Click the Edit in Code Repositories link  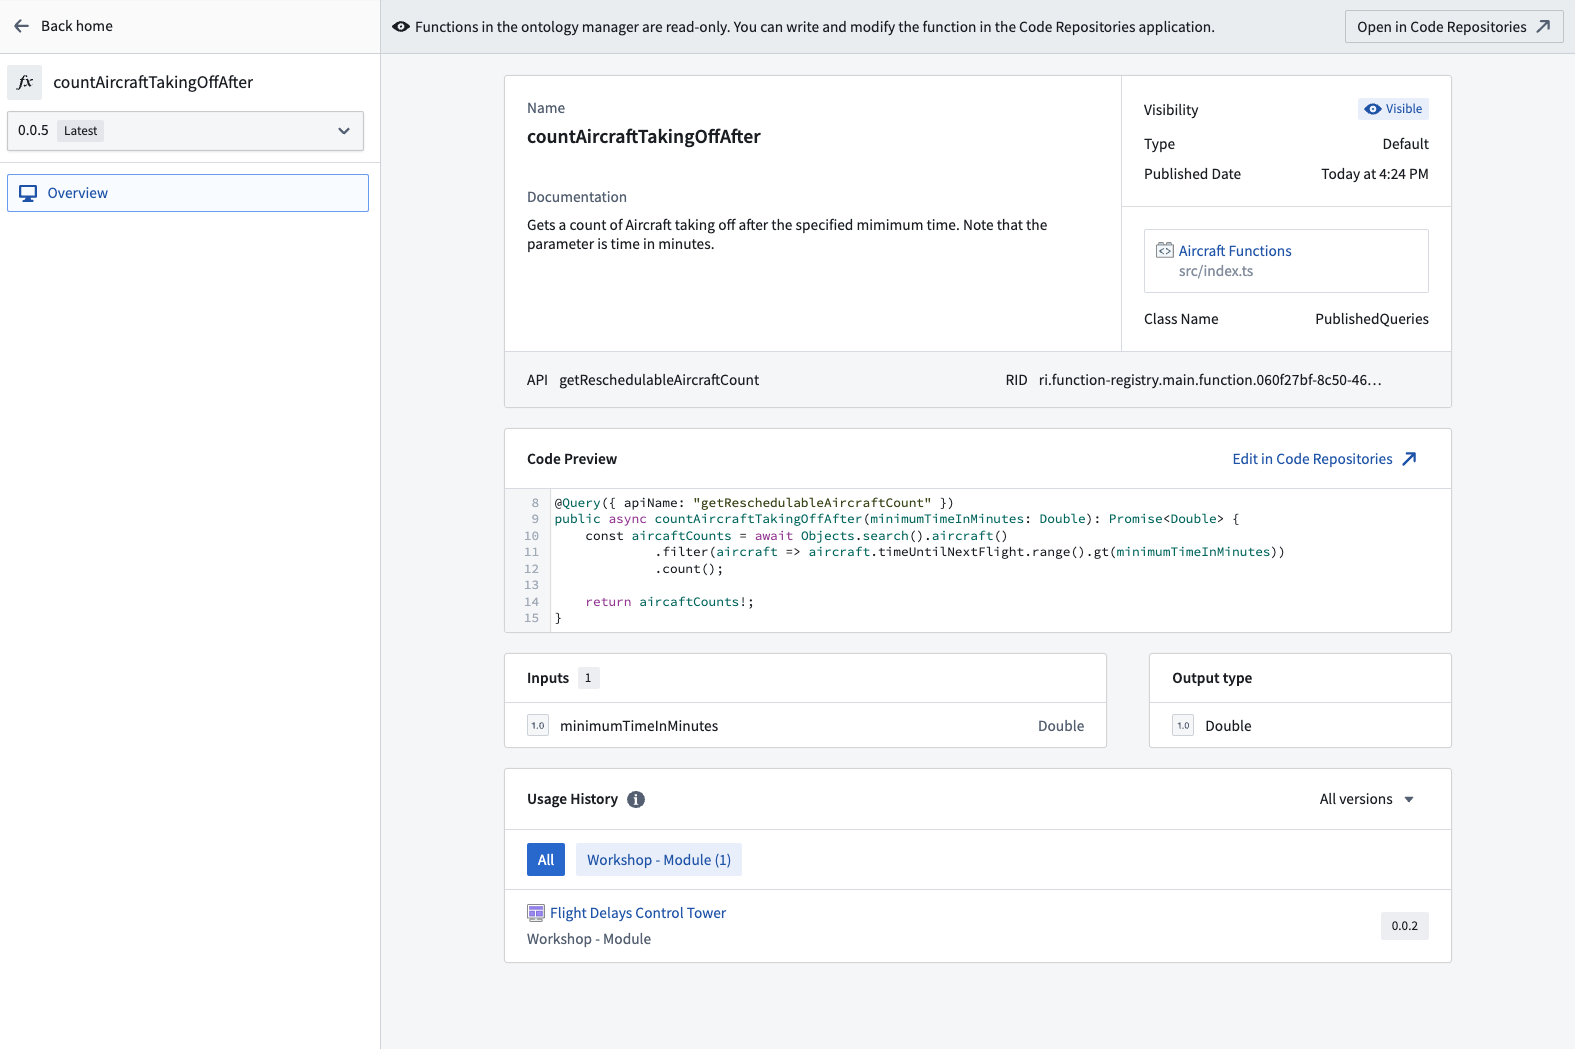click(1324, 459)
